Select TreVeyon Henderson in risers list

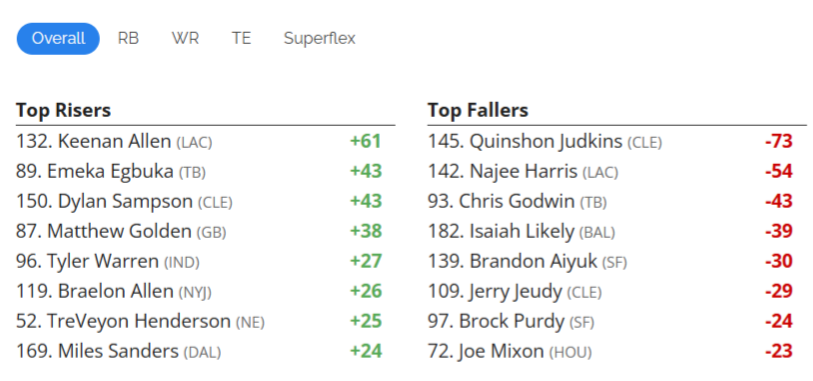[x=138, y=322]
